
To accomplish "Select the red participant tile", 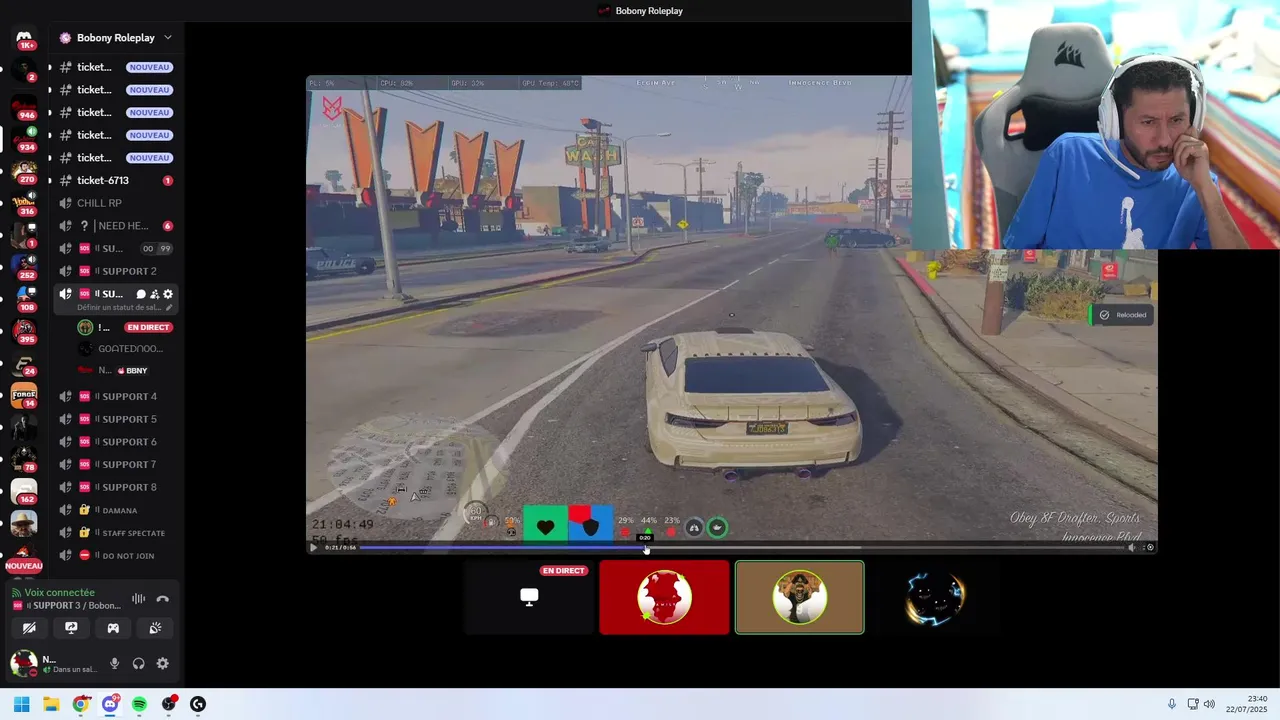I will pyautogui.click(x=664, y=597).
